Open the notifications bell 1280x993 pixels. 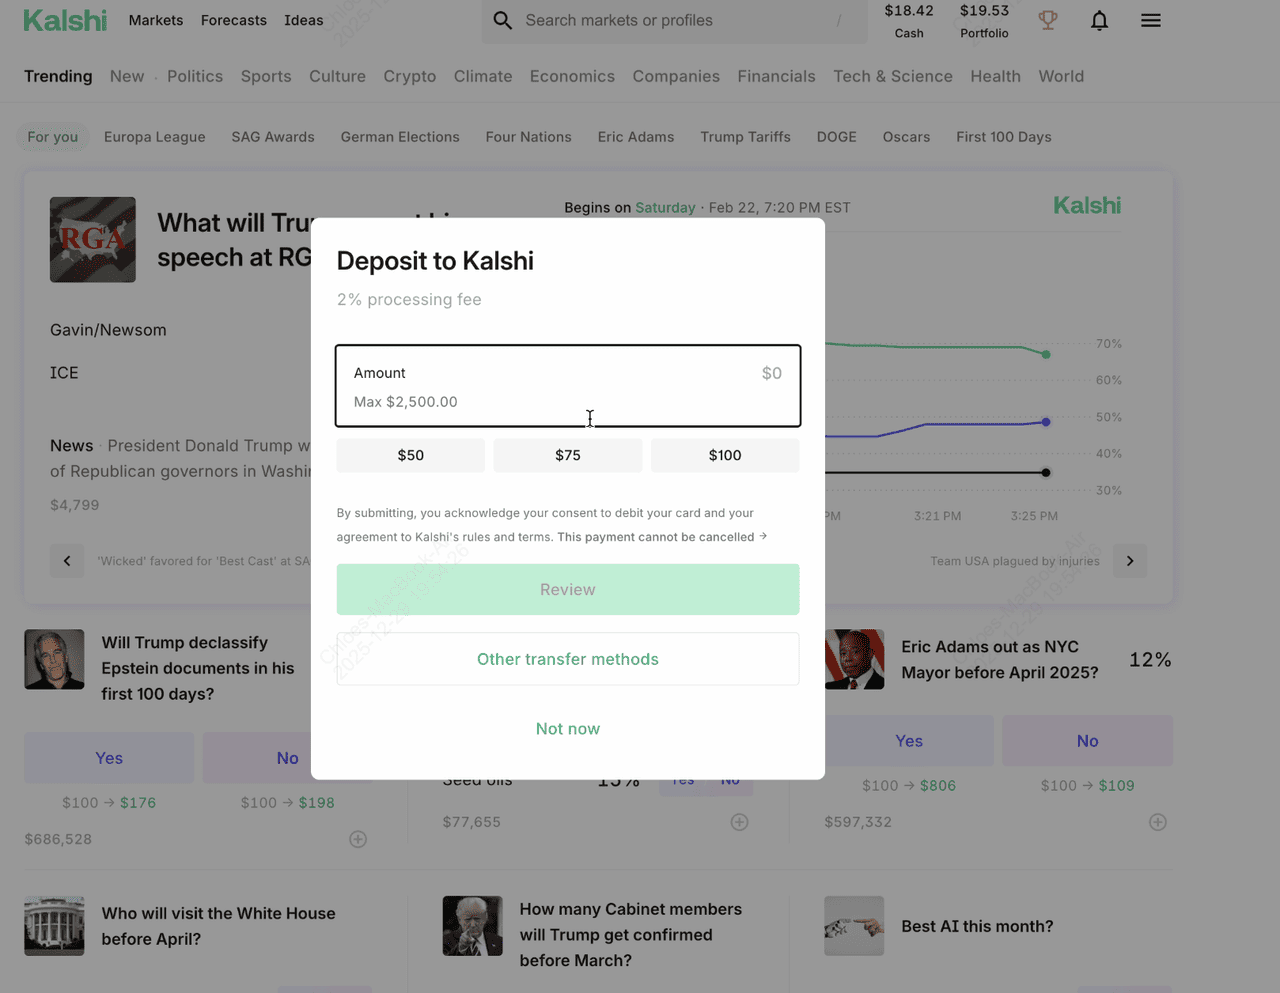[1099, 20]
